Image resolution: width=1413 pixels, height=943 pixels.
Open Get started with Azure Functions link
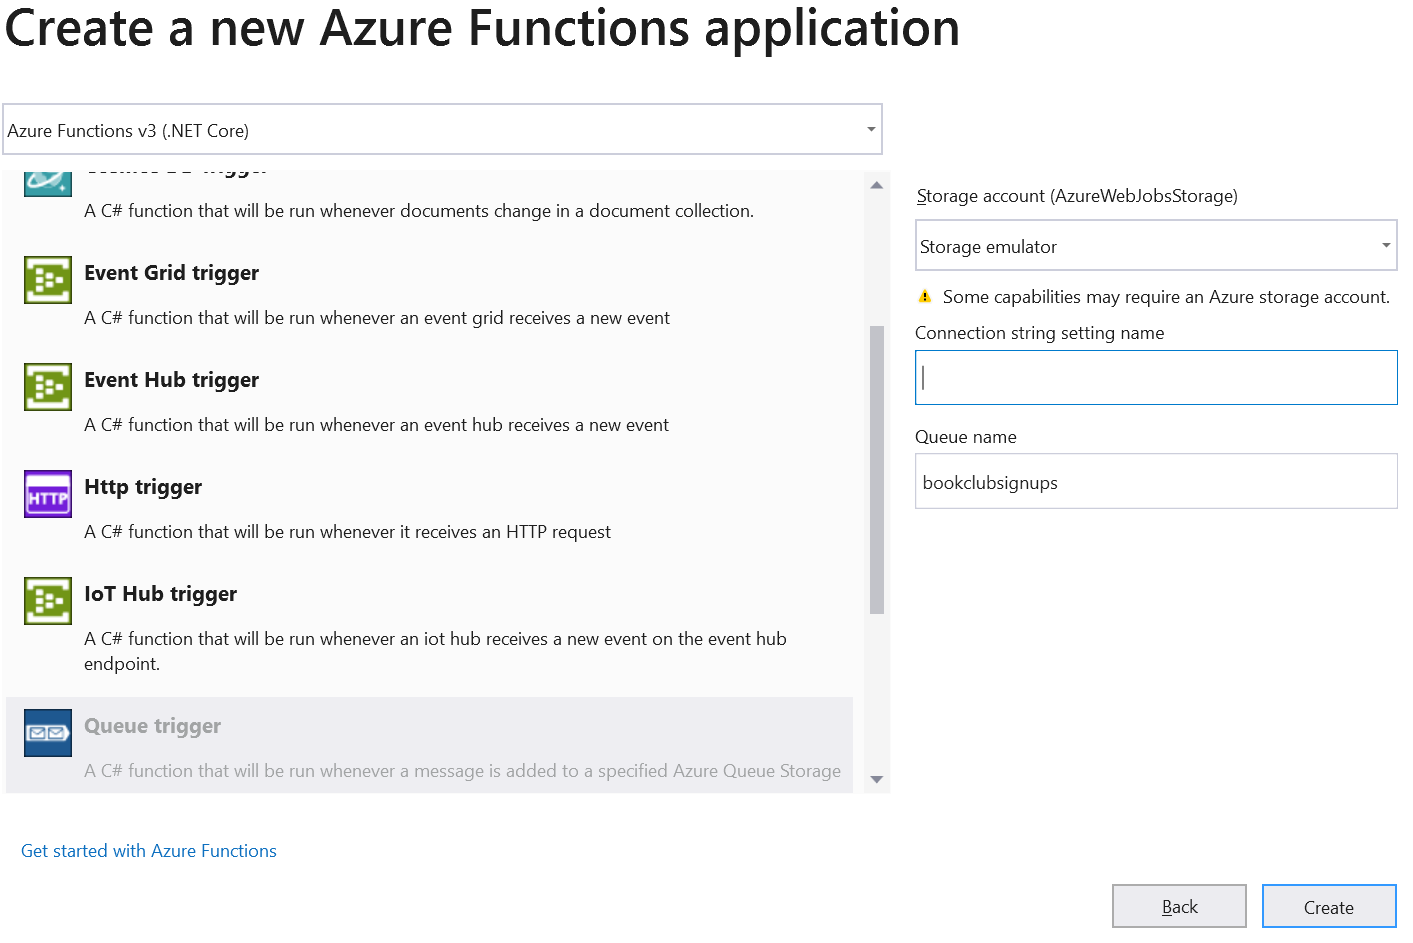point(148,850)
